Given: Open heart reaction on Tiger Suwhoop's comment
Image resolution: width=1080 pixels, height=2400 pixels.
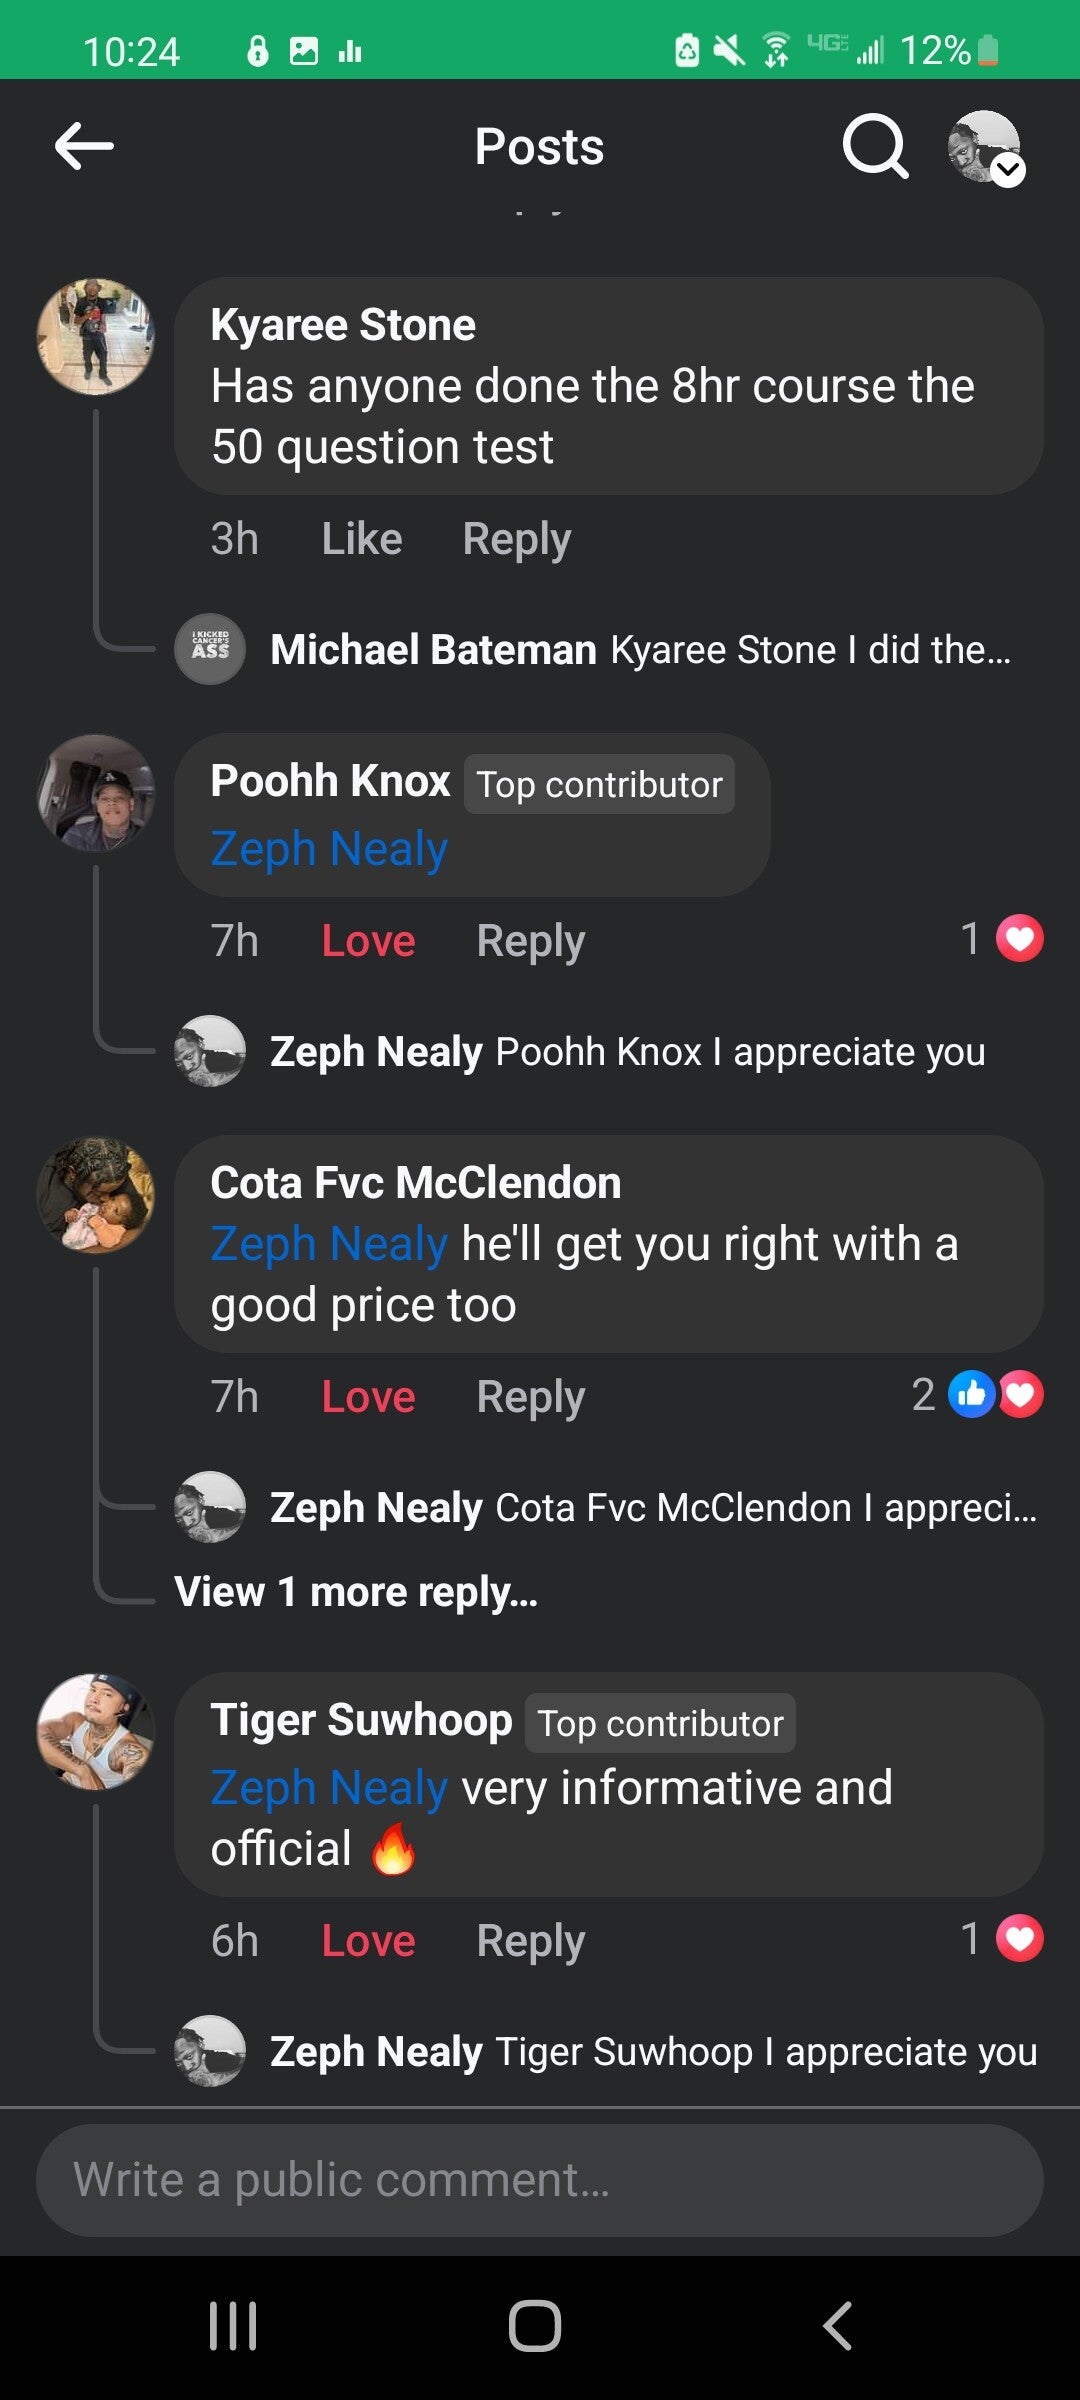Looking at the screenshot, I should (1019, 1939).
